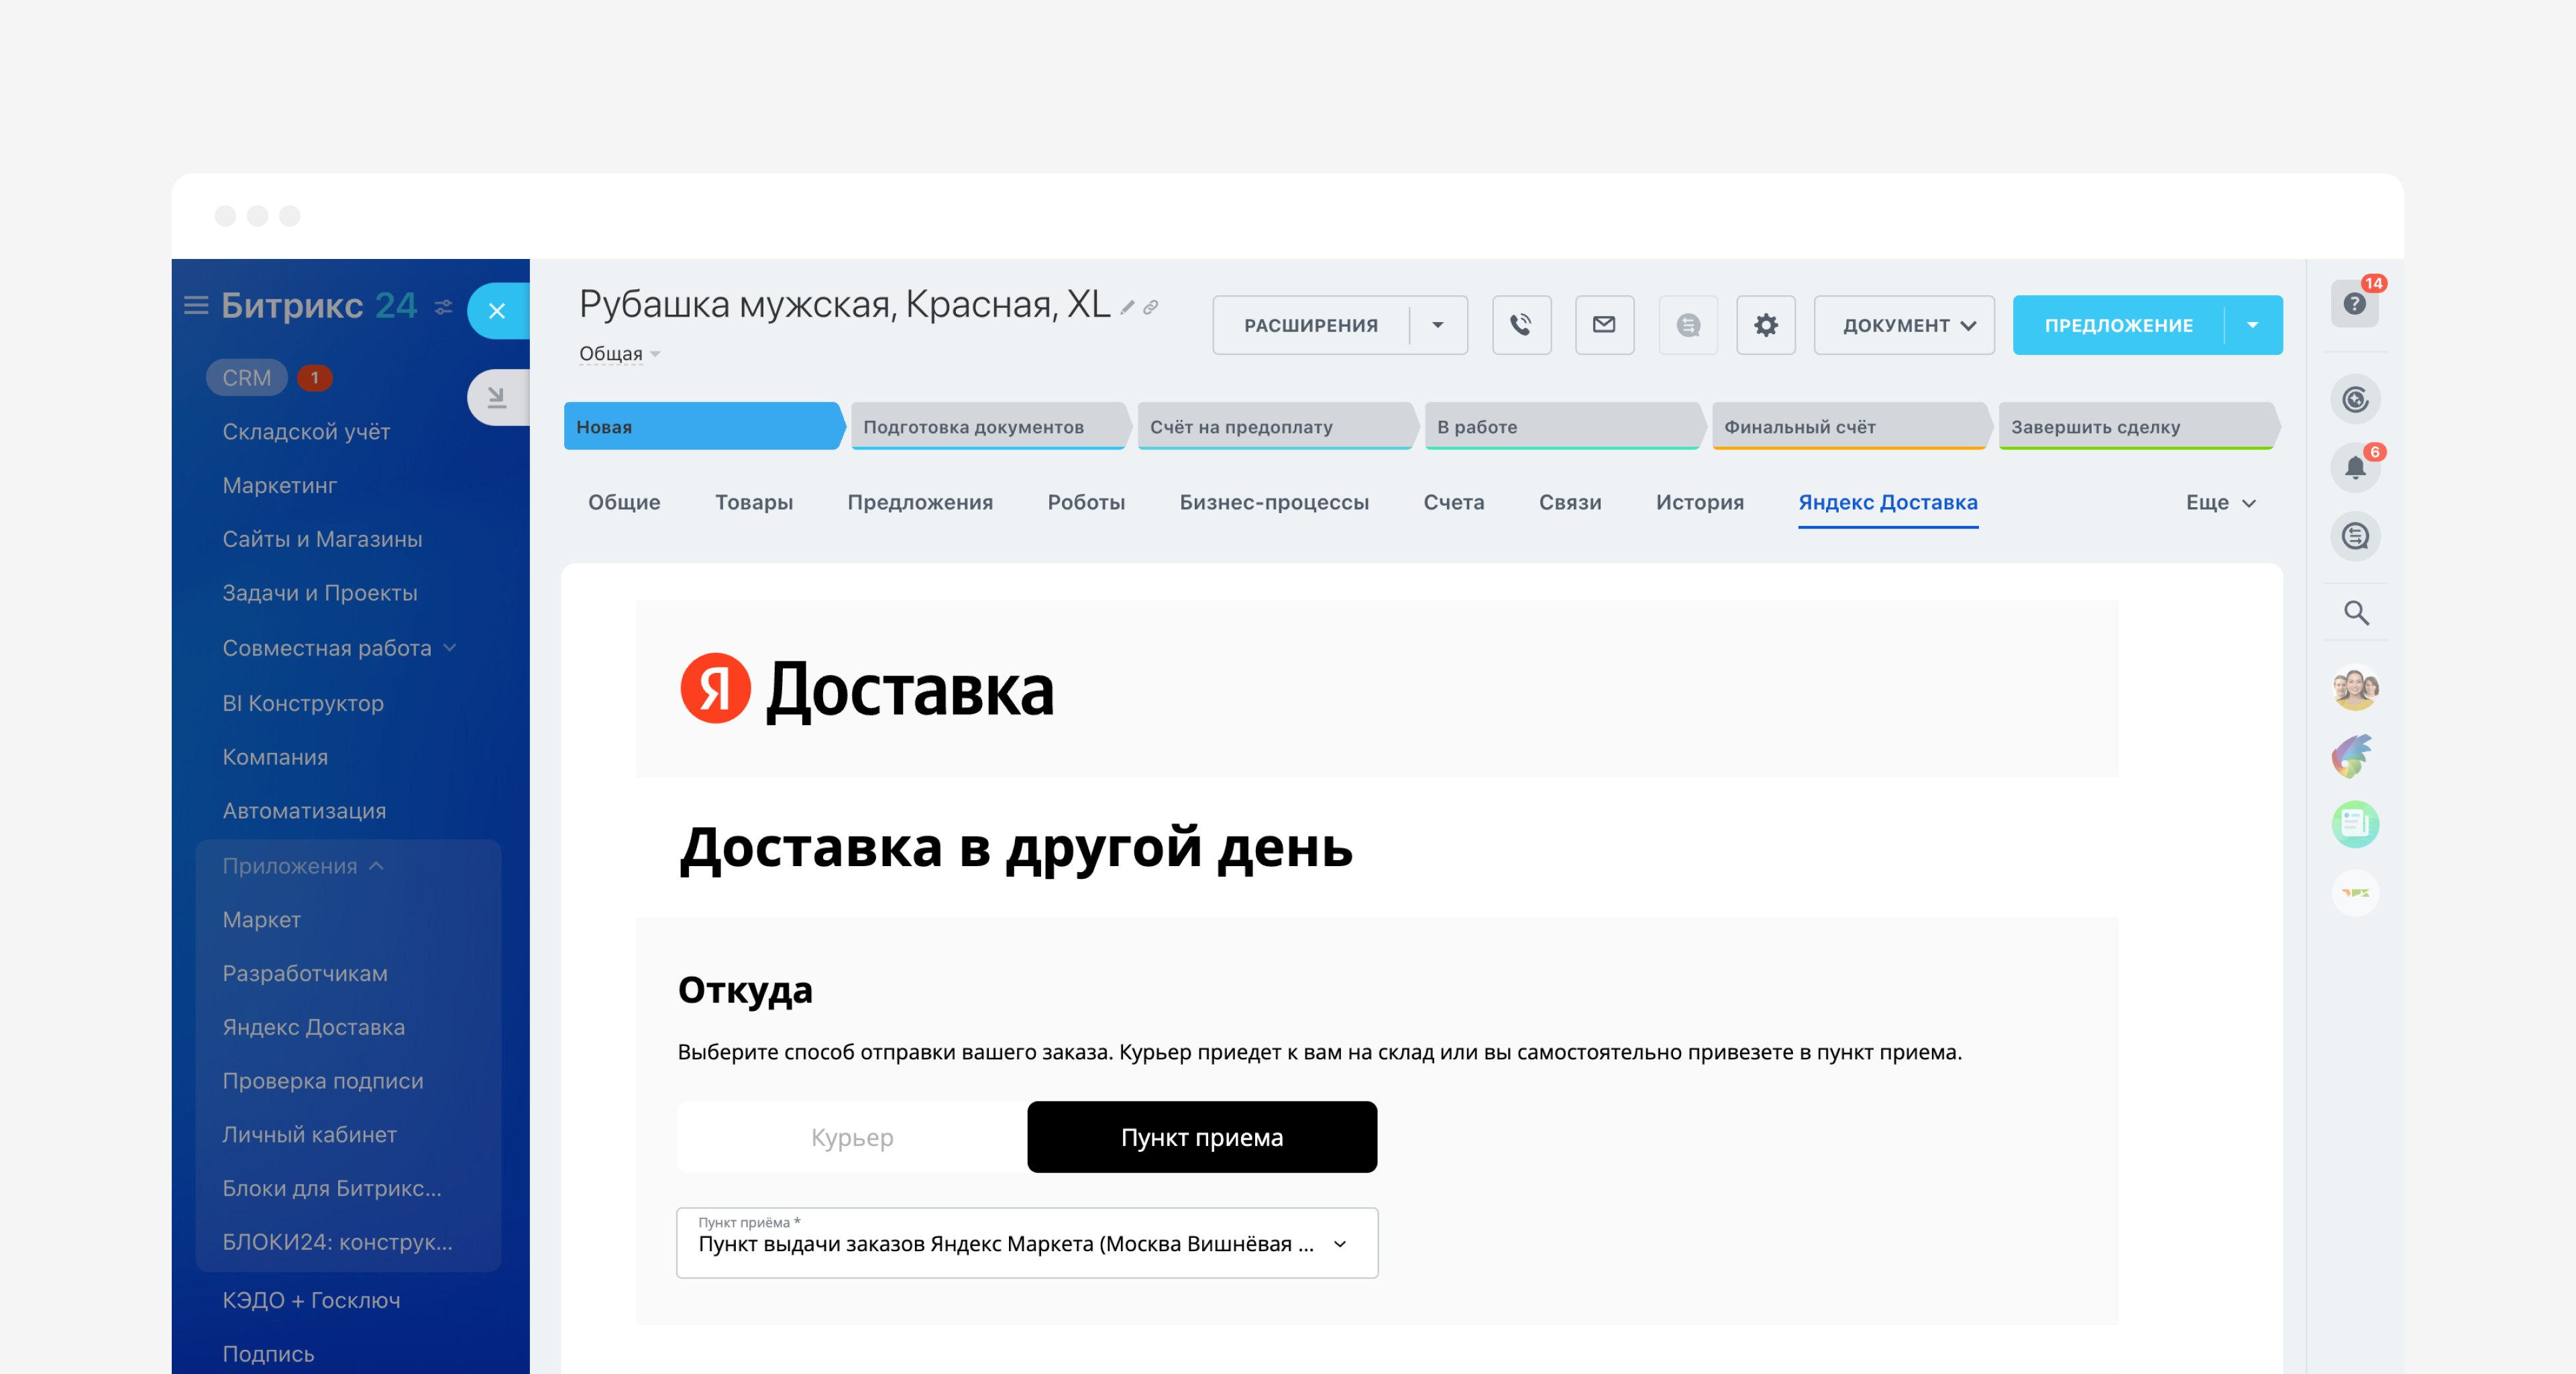Open the colorful feather CoPilot icon
The image size is (2576, 1374).
[2353, 755]
